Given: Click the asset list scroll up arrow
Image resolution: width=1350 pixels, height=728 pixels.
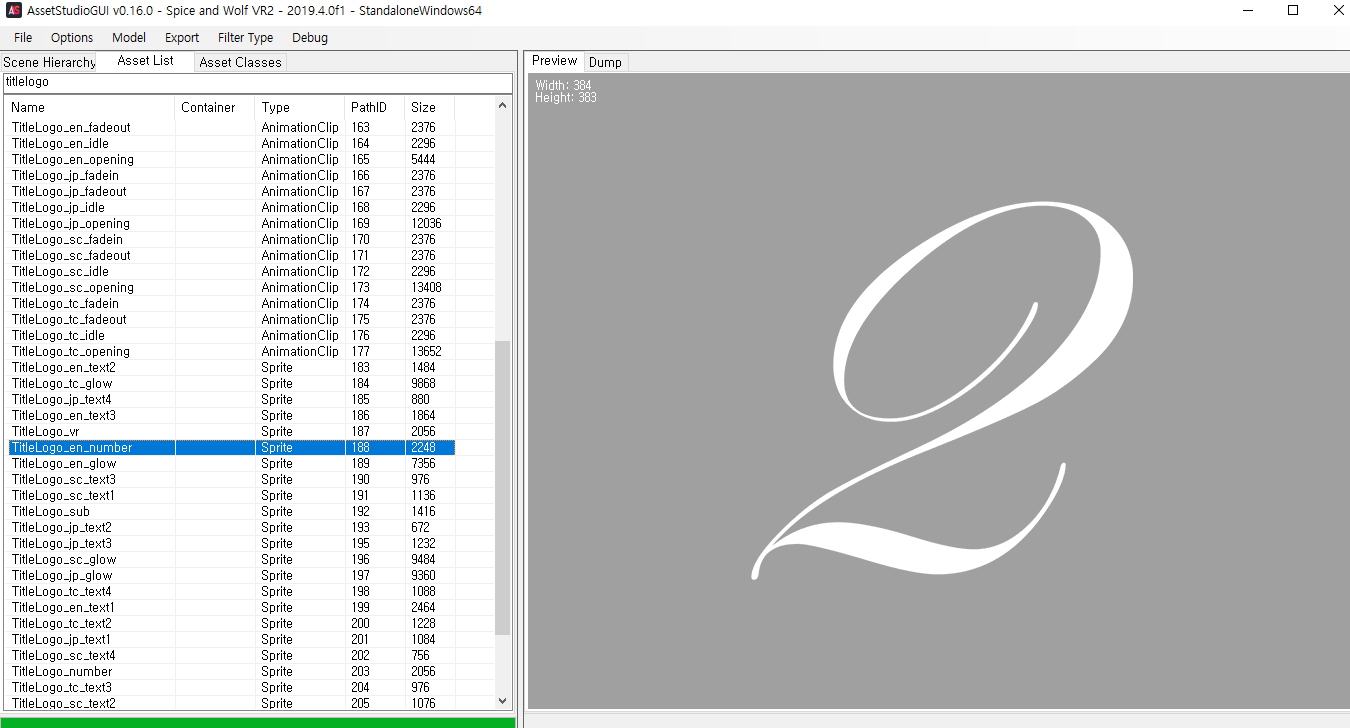Looking at the screenshot, I should point(503,105).
